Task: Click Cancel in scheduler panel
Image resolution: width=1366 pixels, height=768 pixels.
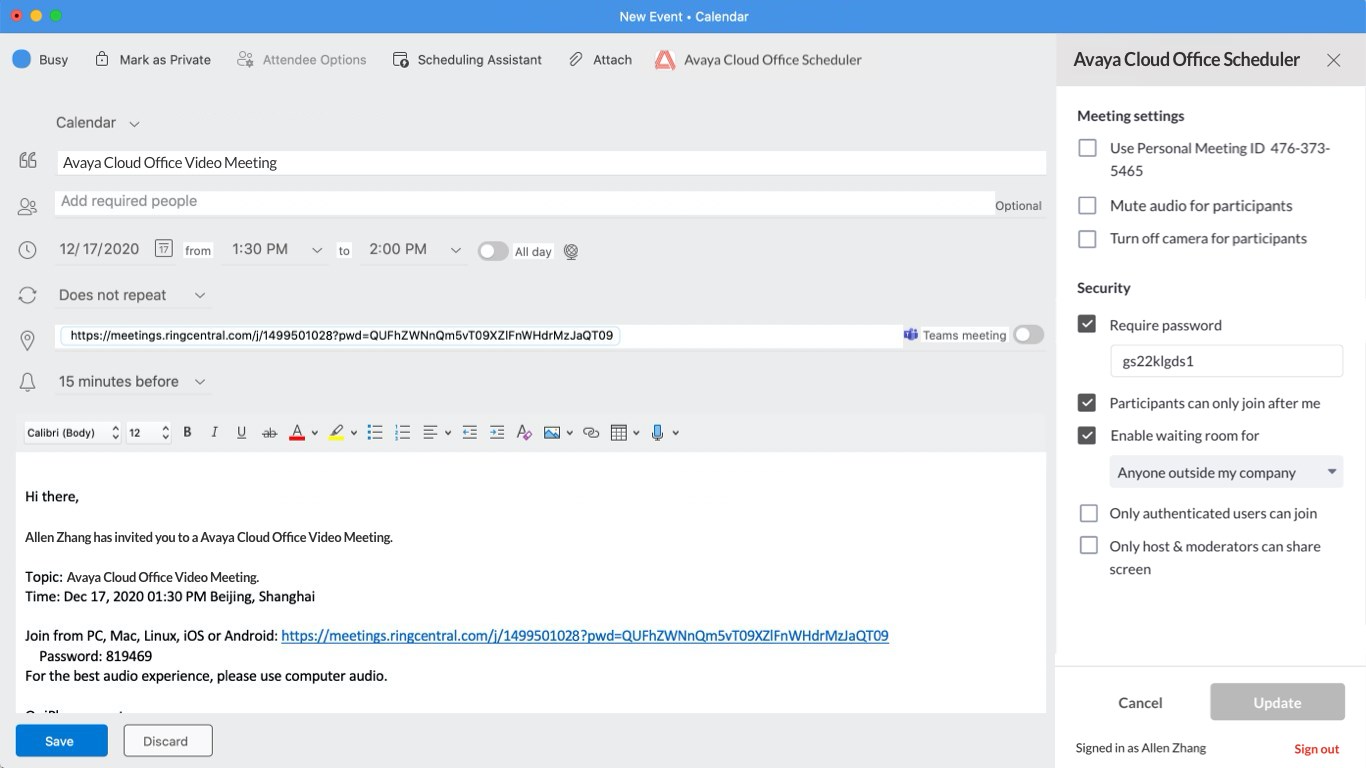Action: pyautogui.click(x=1140, y=703)
